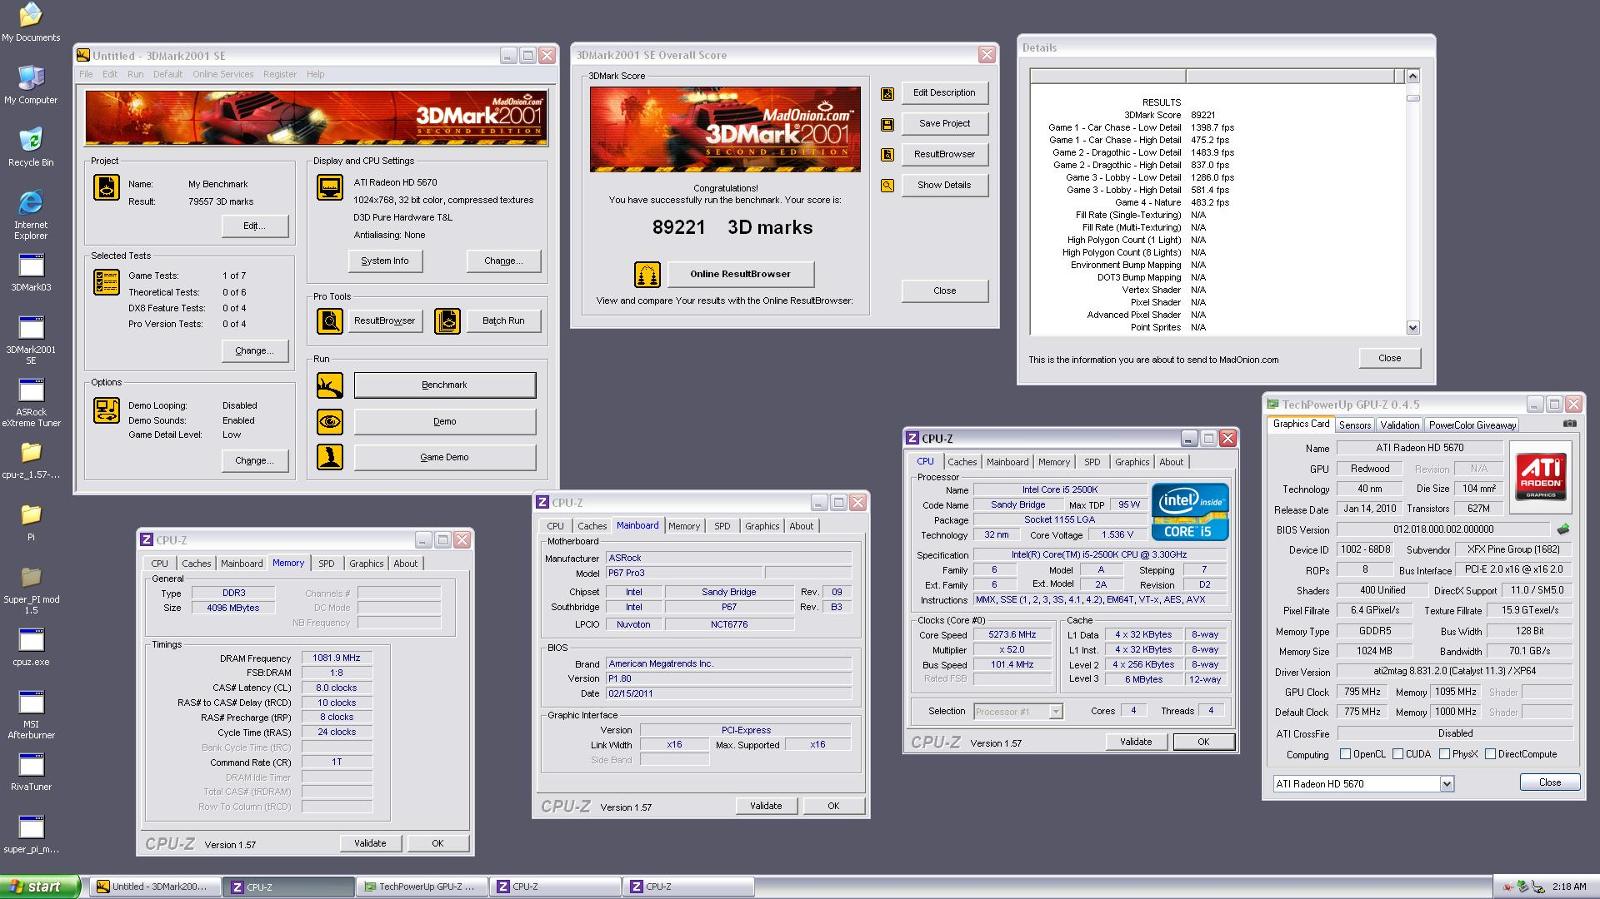
Task: Click the Show Details magnifier icon
Action: pos(887,186)
